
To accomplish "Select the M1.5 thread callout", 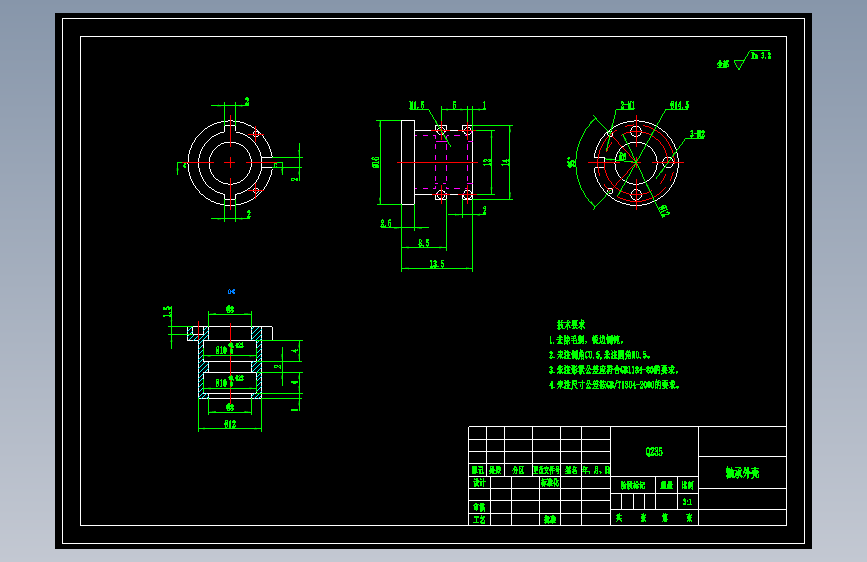I will (x=417, y=105).
